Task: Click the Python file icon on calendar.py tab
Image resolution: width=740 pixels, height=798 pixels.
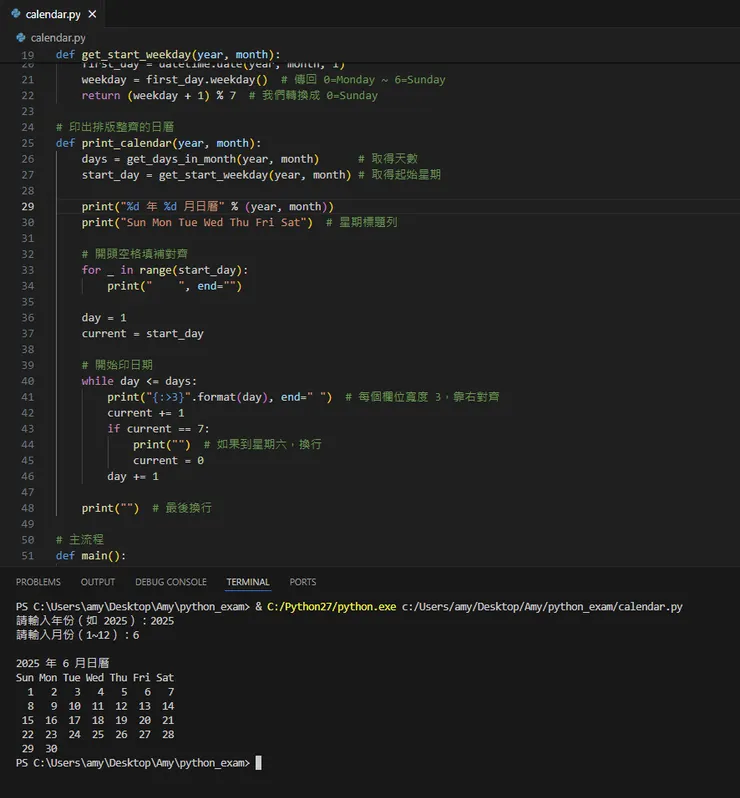Action: tap(15, 14)
